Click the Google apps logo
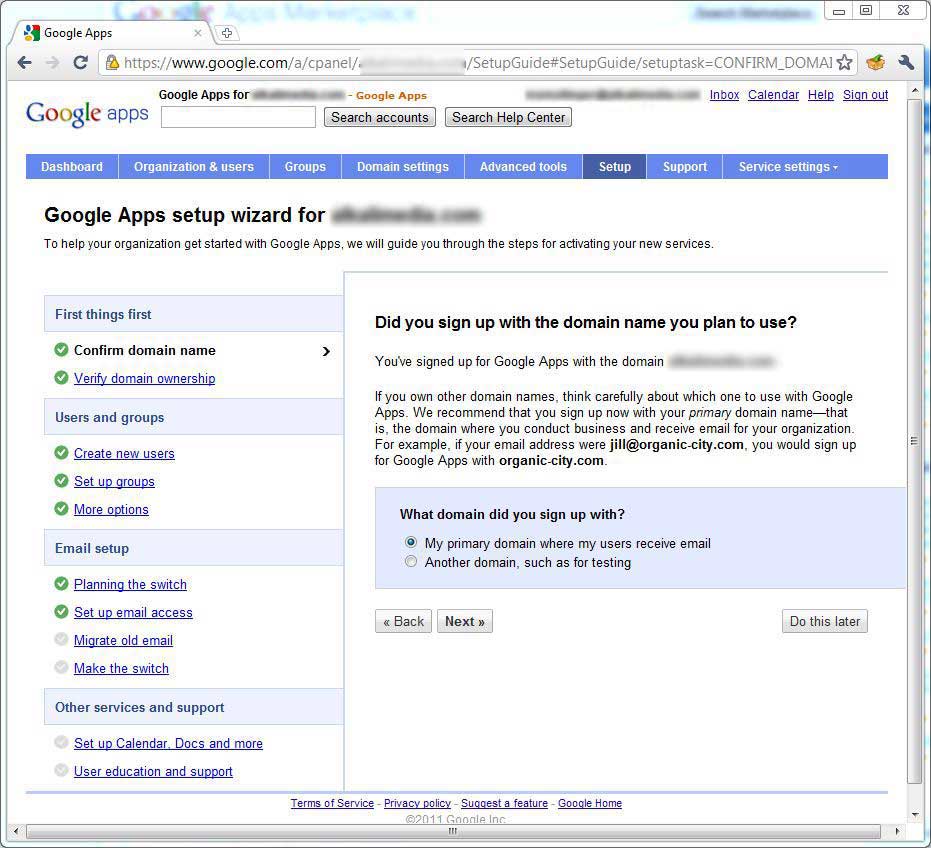The image size is (931, 848). pyautogui.click(x=87, y=113)
